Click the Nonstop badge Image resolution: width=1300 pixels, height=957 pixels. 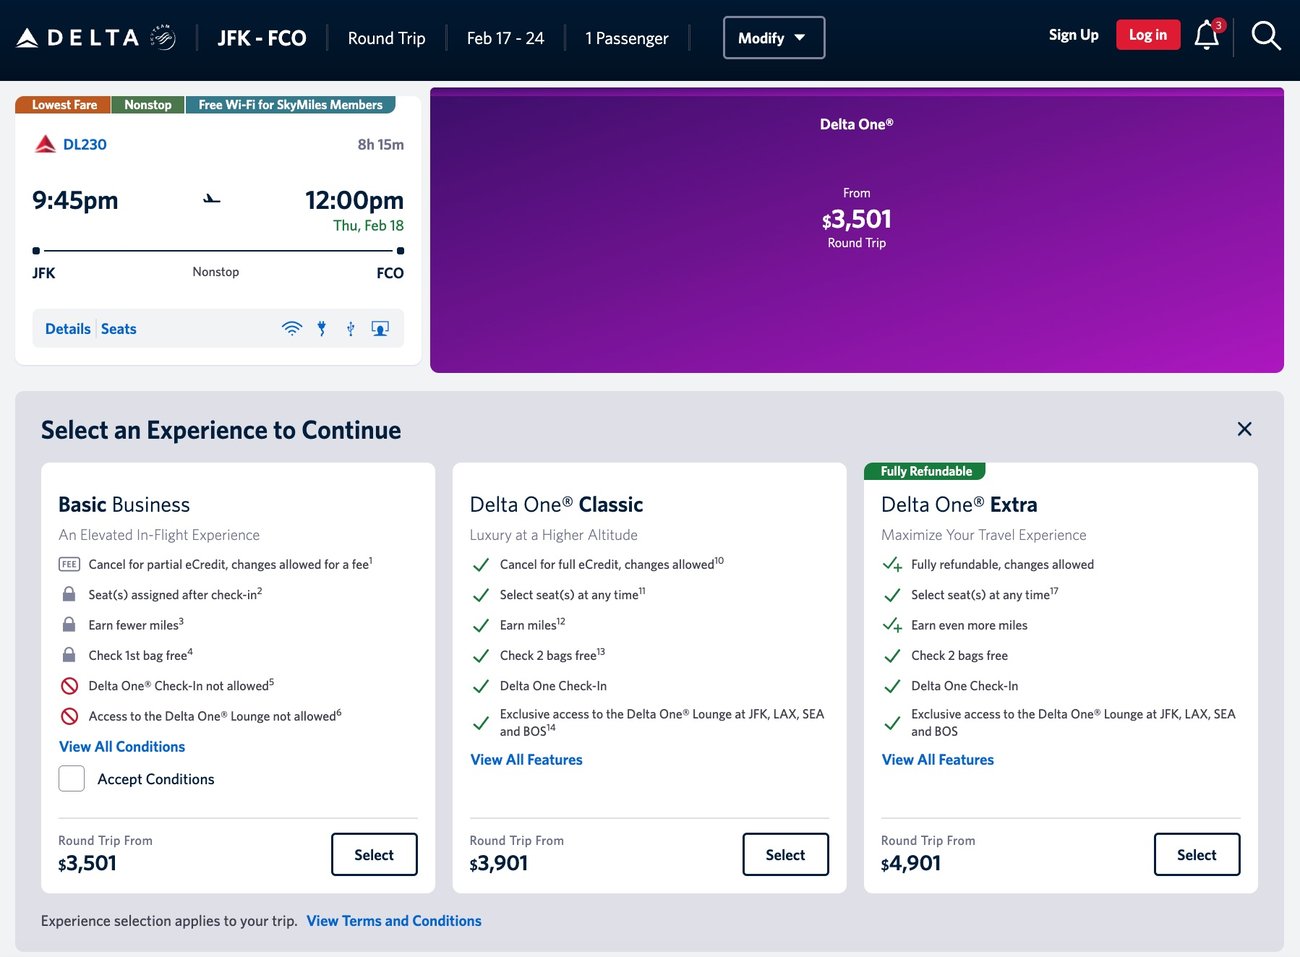tap(148, 105)
